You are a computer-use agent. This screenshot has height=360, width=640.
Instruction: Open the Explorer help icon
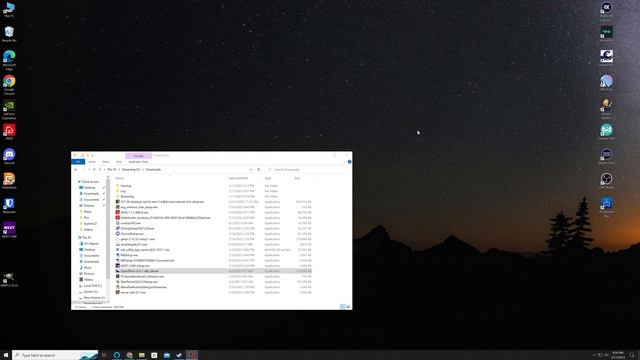349,162
